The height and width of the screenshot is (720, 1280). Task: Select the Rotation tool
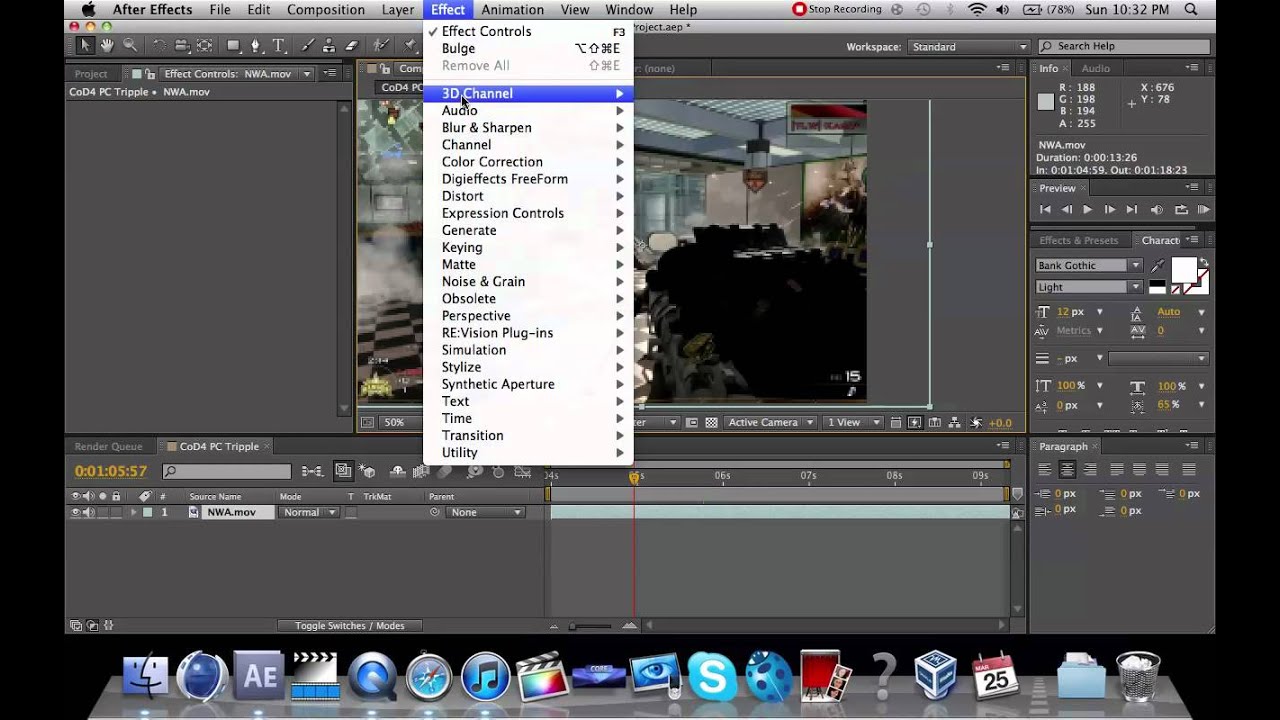pos(159,46)
